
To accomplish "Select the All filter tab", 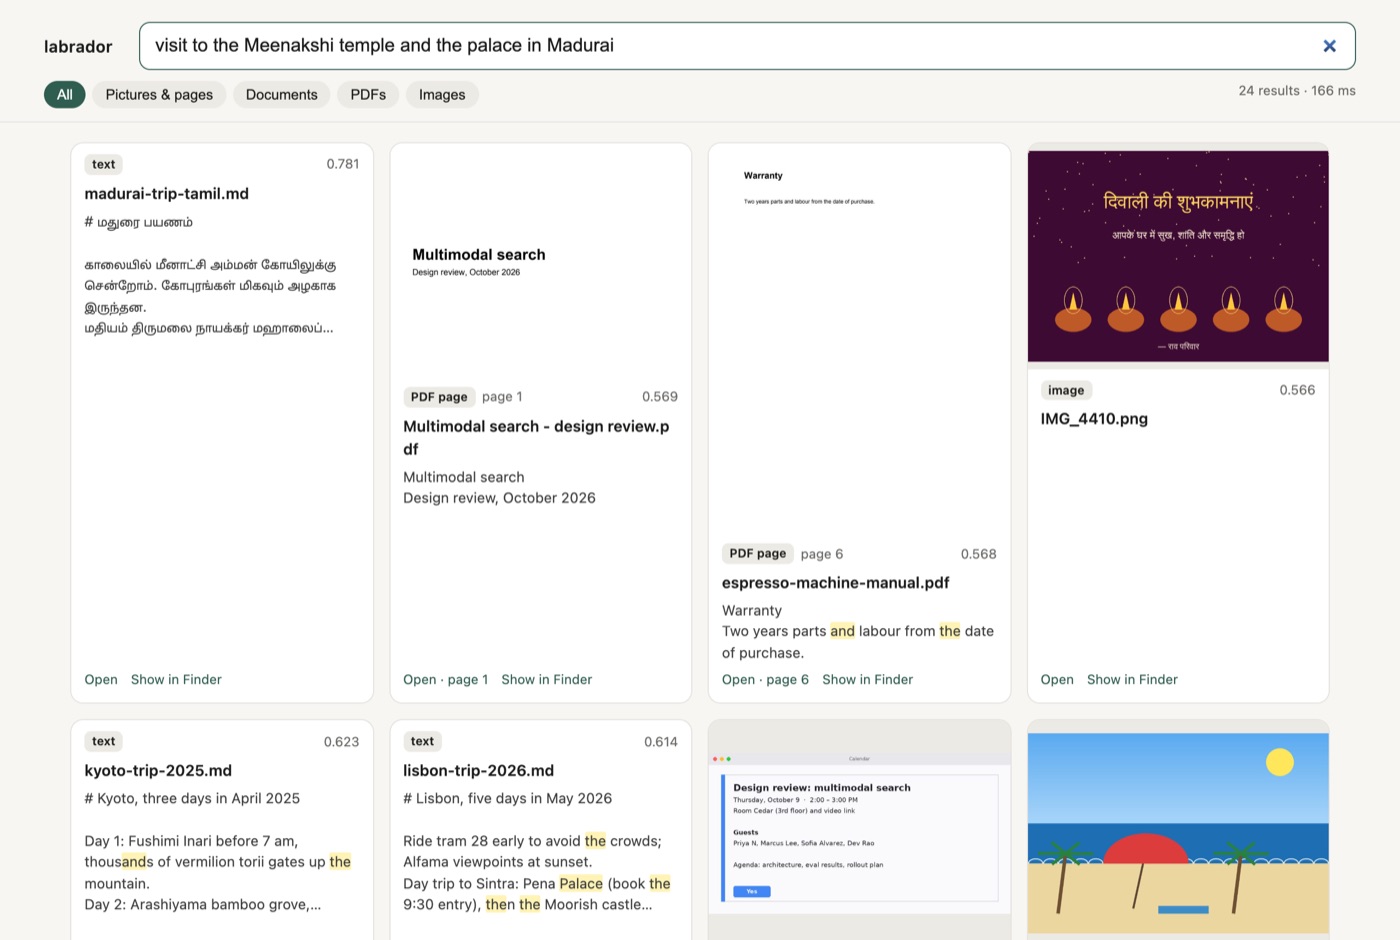I will click(x=65, y=95).
